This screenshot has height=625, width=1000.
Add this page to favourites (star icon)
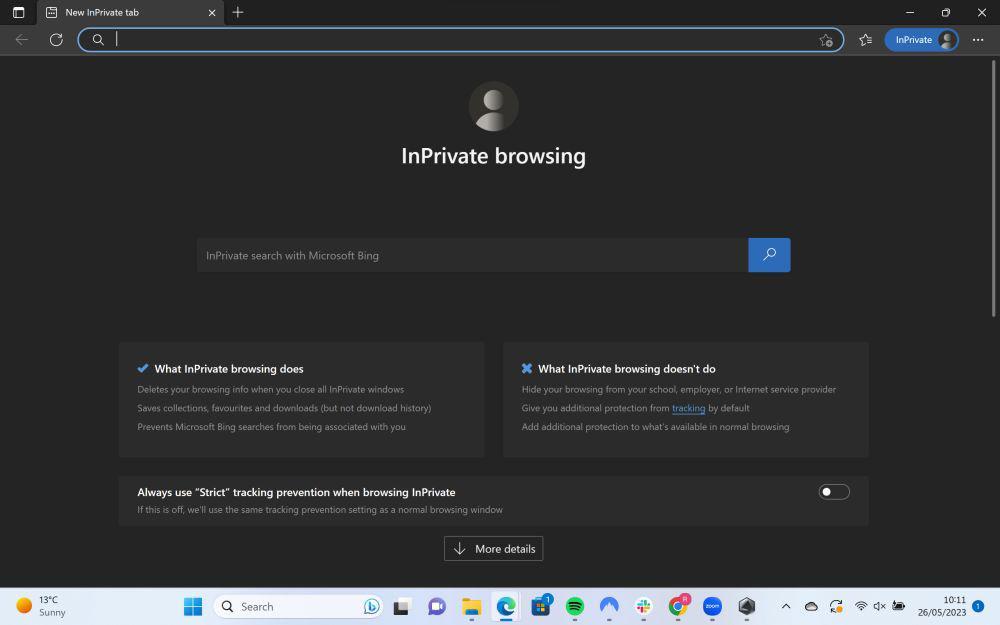(826, 40)
